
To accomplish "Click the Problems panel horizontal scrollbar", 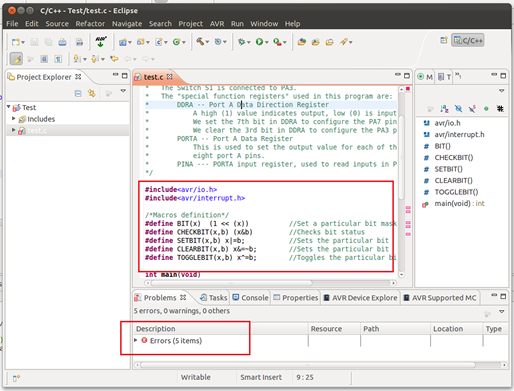I will click(x=307, y=365).
